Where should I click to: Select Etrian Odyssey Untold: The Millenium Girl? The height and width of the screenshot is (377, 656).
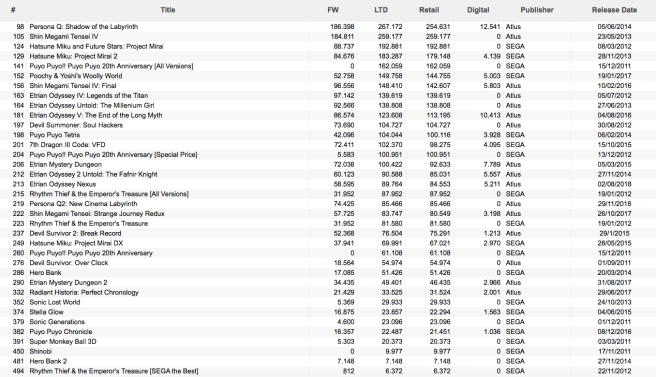click(x=92, y=105)
